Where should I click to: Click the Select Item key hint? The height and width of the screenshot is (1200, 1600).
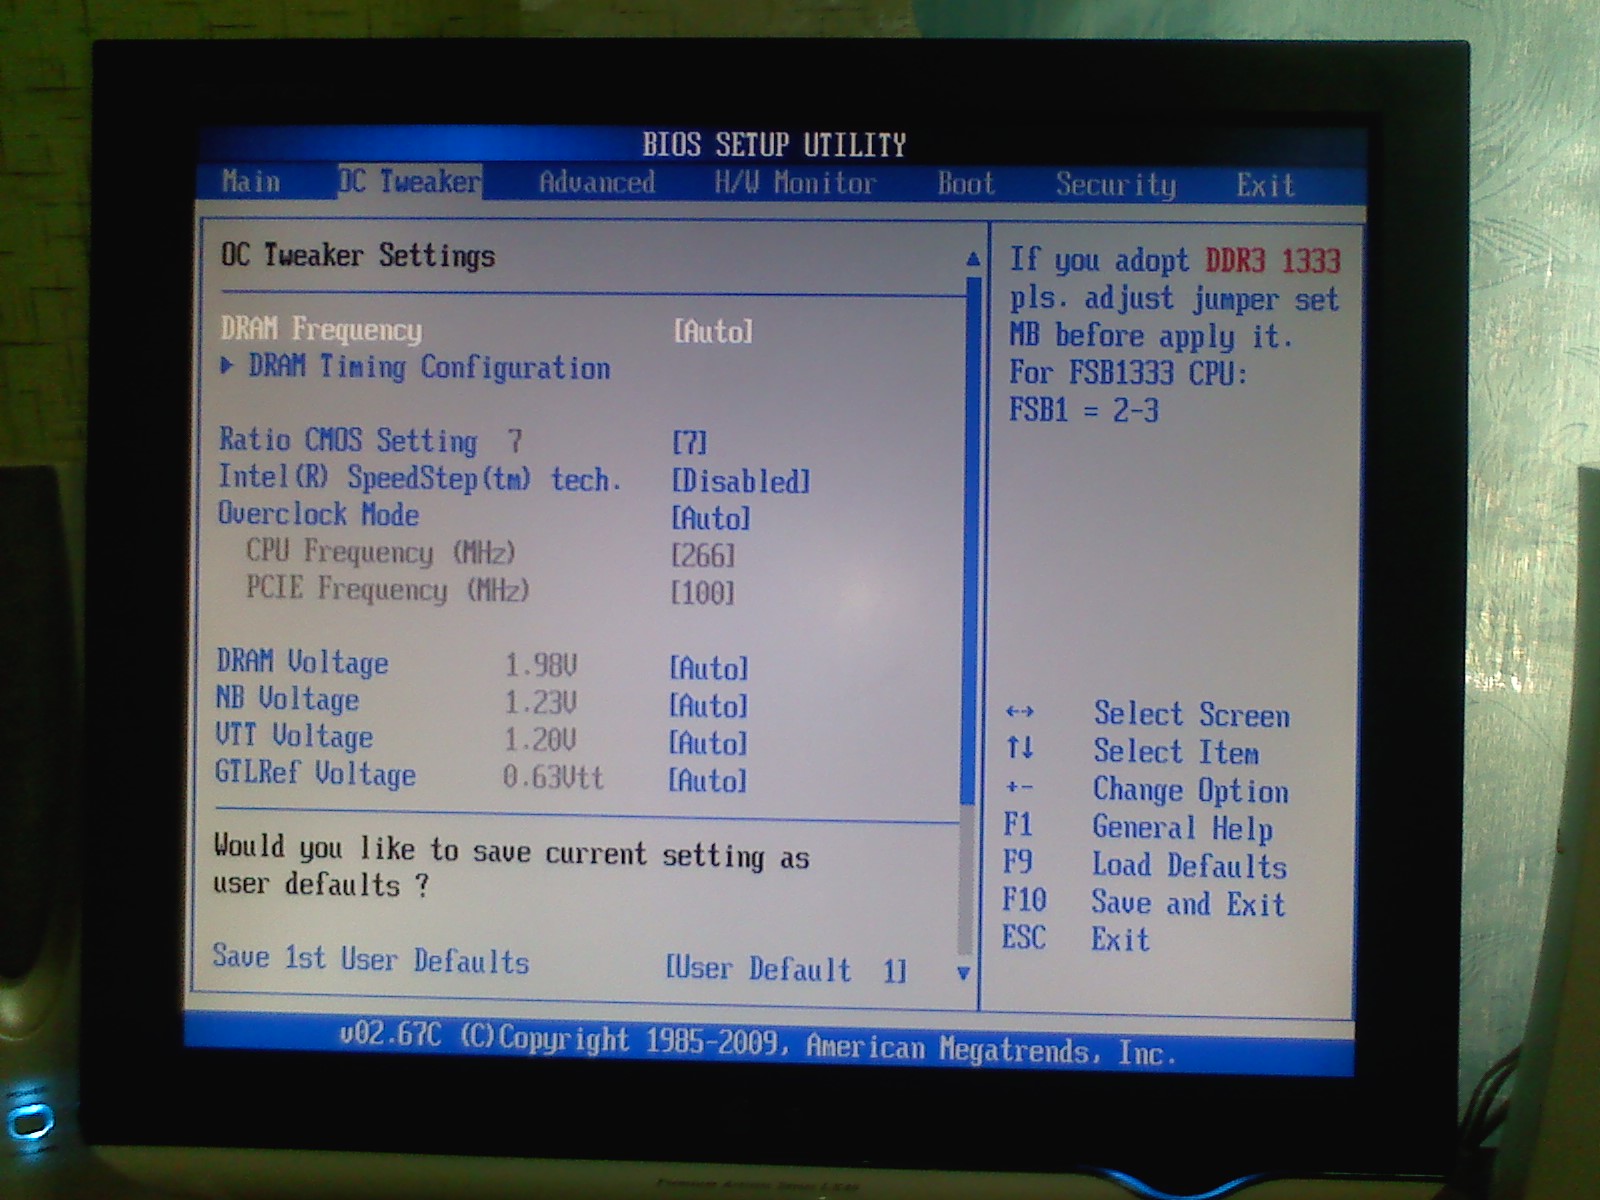[x=1176, y=751]
